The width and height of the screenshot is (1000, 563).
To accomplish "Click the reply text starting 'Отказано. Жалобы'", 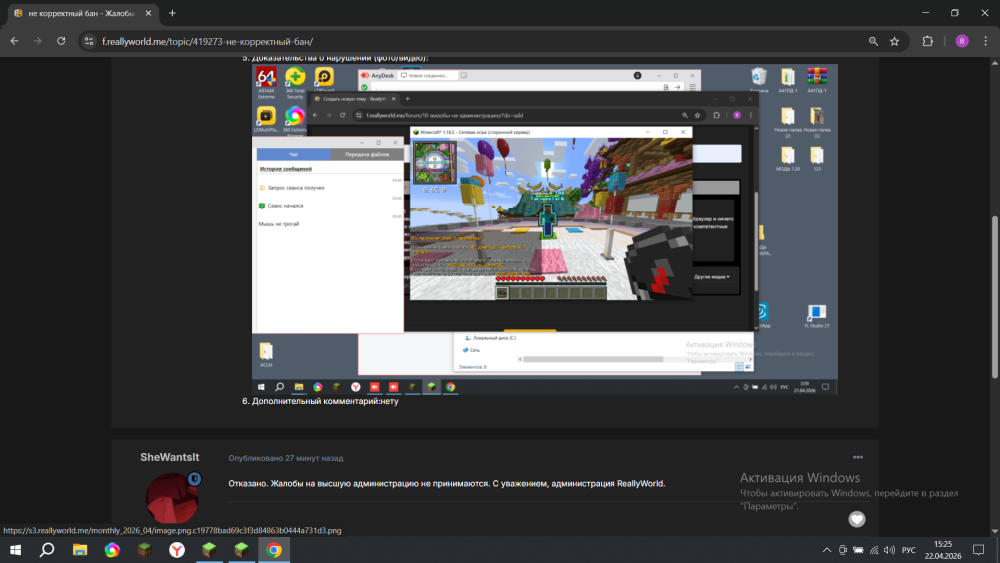I will click(x=446, y=483).
